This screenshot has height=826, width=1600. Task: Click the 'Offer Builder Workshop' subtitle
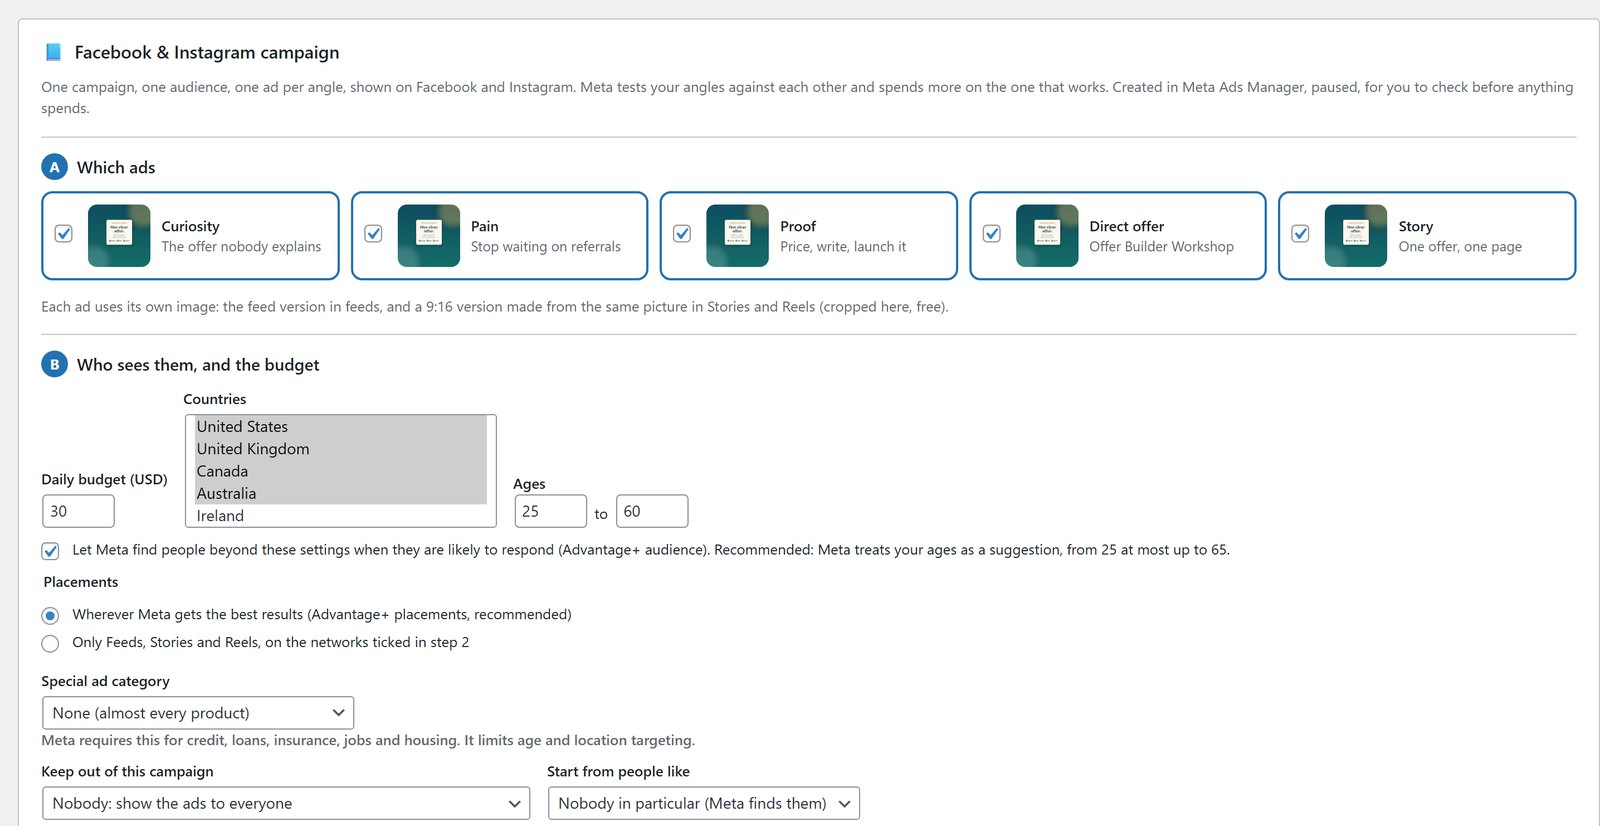tap(1161, 247)
